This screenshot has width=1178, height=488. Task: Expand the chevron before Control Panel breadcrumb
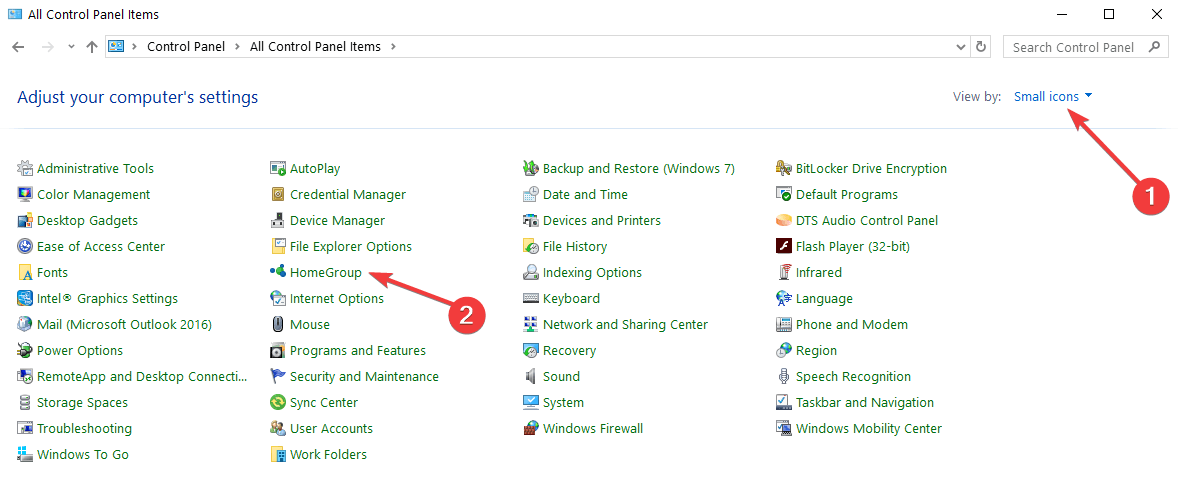click(134, 47)
